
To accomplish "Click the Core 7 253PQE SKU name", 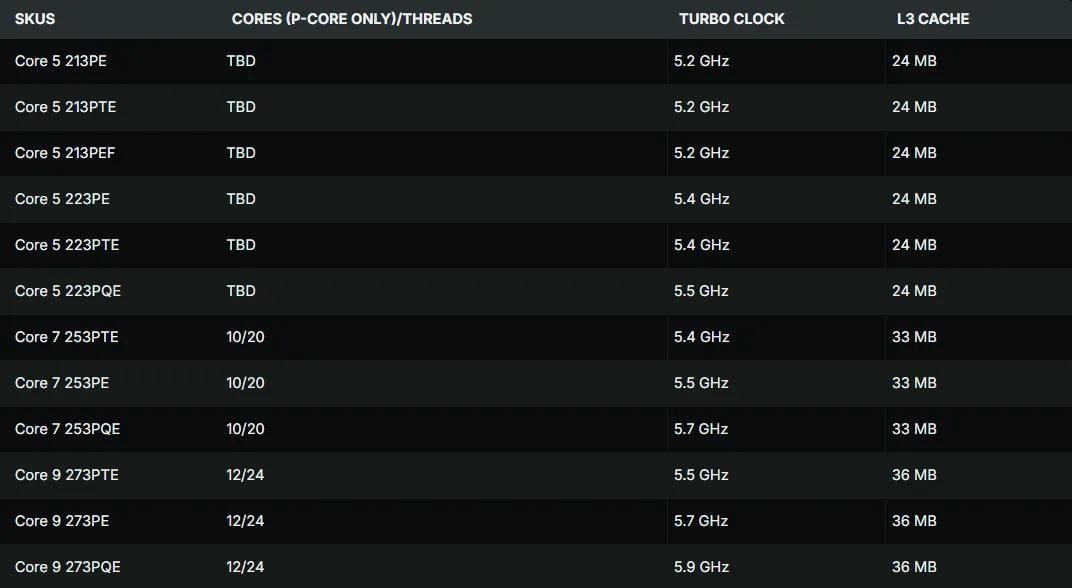I will coord(68,429).
